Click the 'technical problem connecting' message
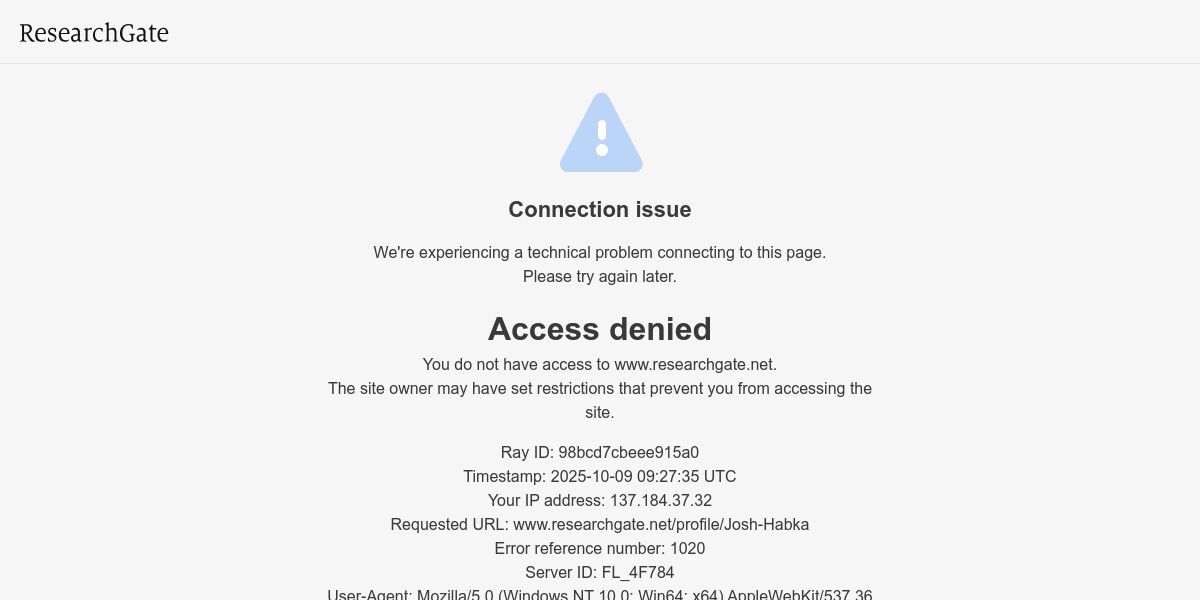 pyautogui.click(x=600, y=253)
